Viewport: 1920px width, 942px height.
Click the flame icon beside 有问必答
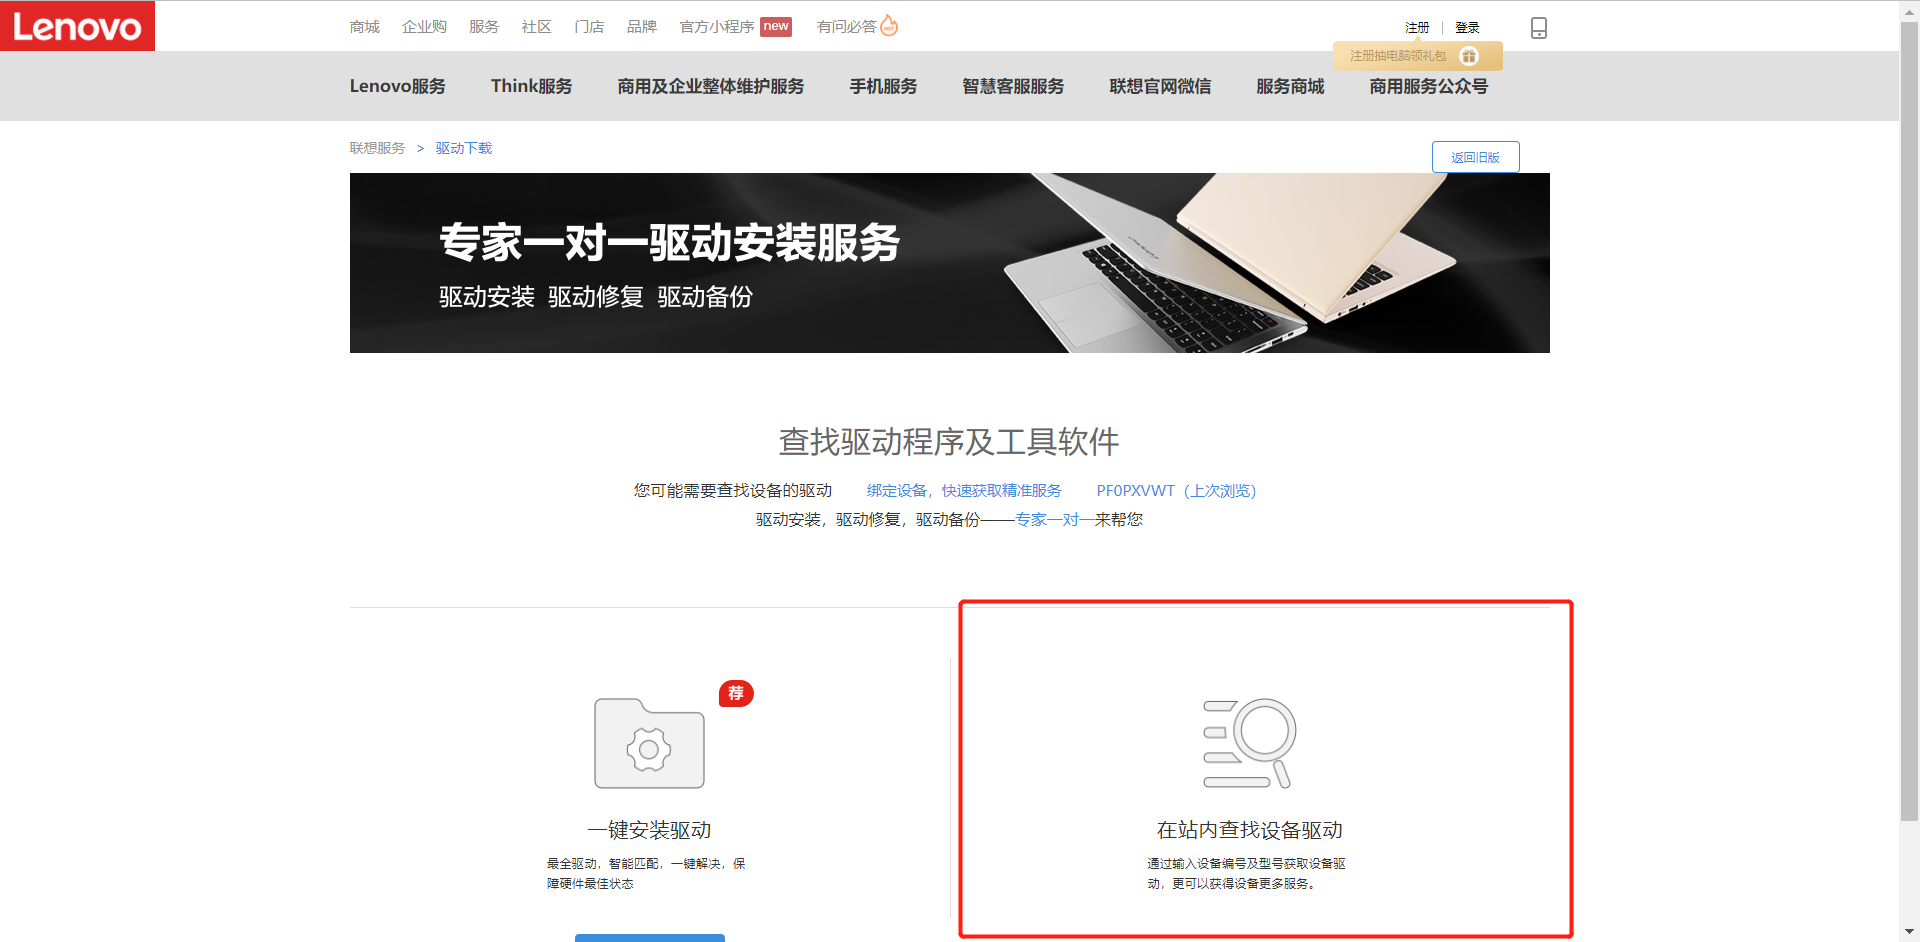pos(889,26)
